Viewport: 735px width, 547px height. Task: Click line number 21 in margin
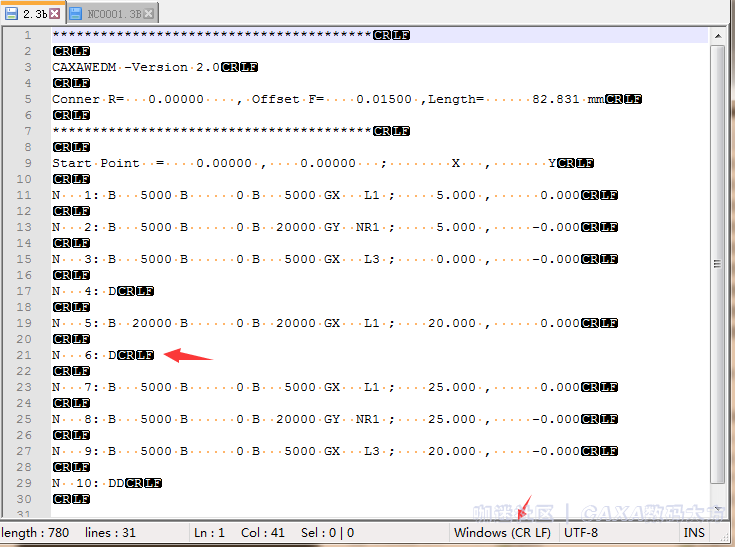(x=24, y=355)
